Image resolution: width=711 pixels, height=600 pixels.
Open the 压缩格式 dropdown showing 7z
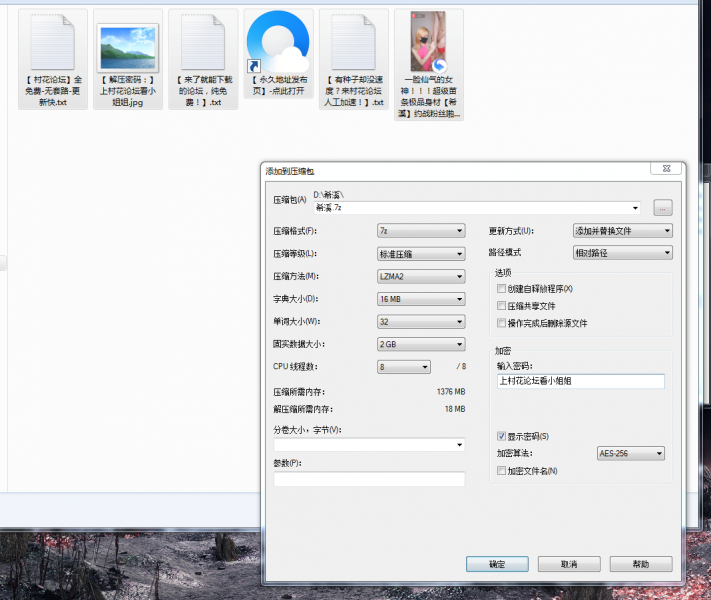point(421,231)
